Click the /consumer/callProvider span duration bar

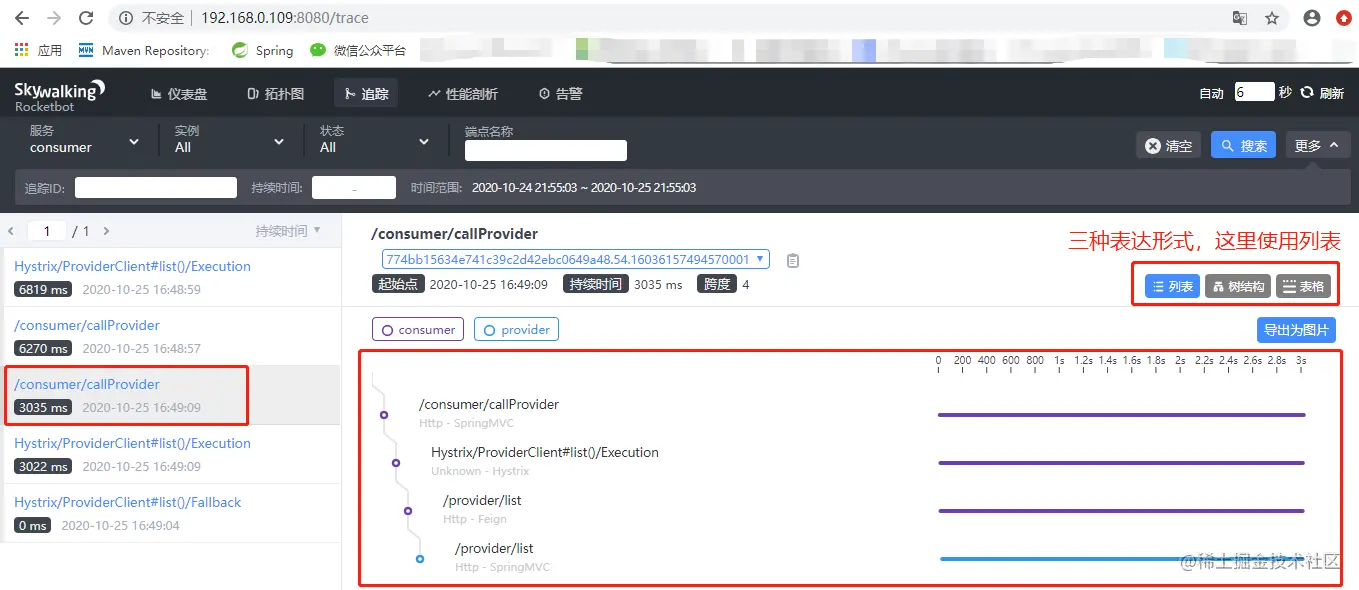coord(1121,414)
